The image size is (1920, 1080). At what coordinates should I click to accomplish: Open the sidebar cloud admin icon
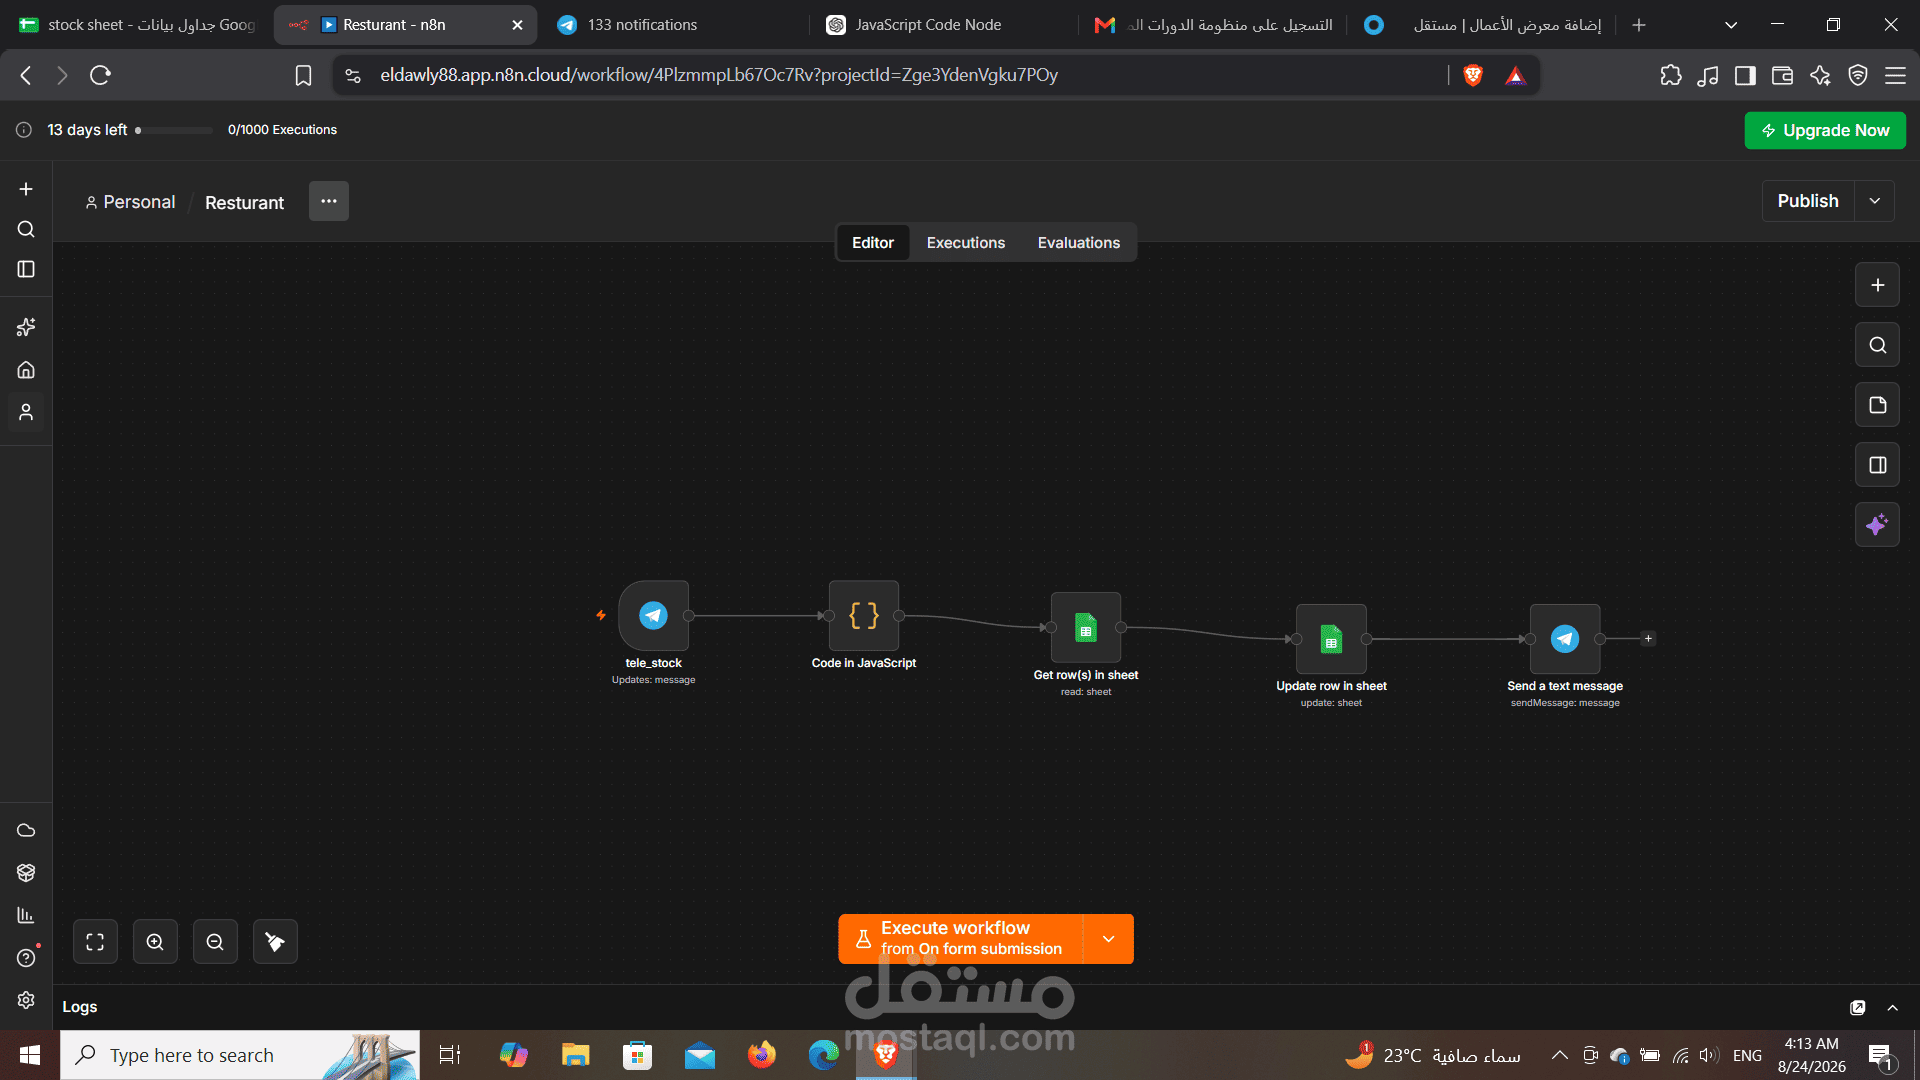click(x=26, y=830)
